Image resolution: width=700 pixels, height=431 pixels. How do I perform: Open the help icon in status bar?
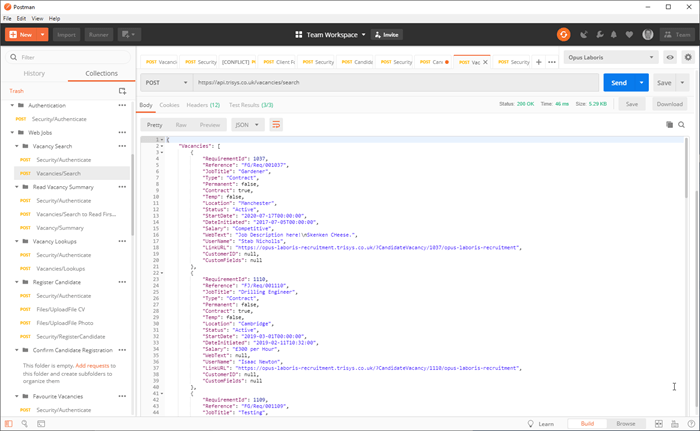(x=691, y=423)
